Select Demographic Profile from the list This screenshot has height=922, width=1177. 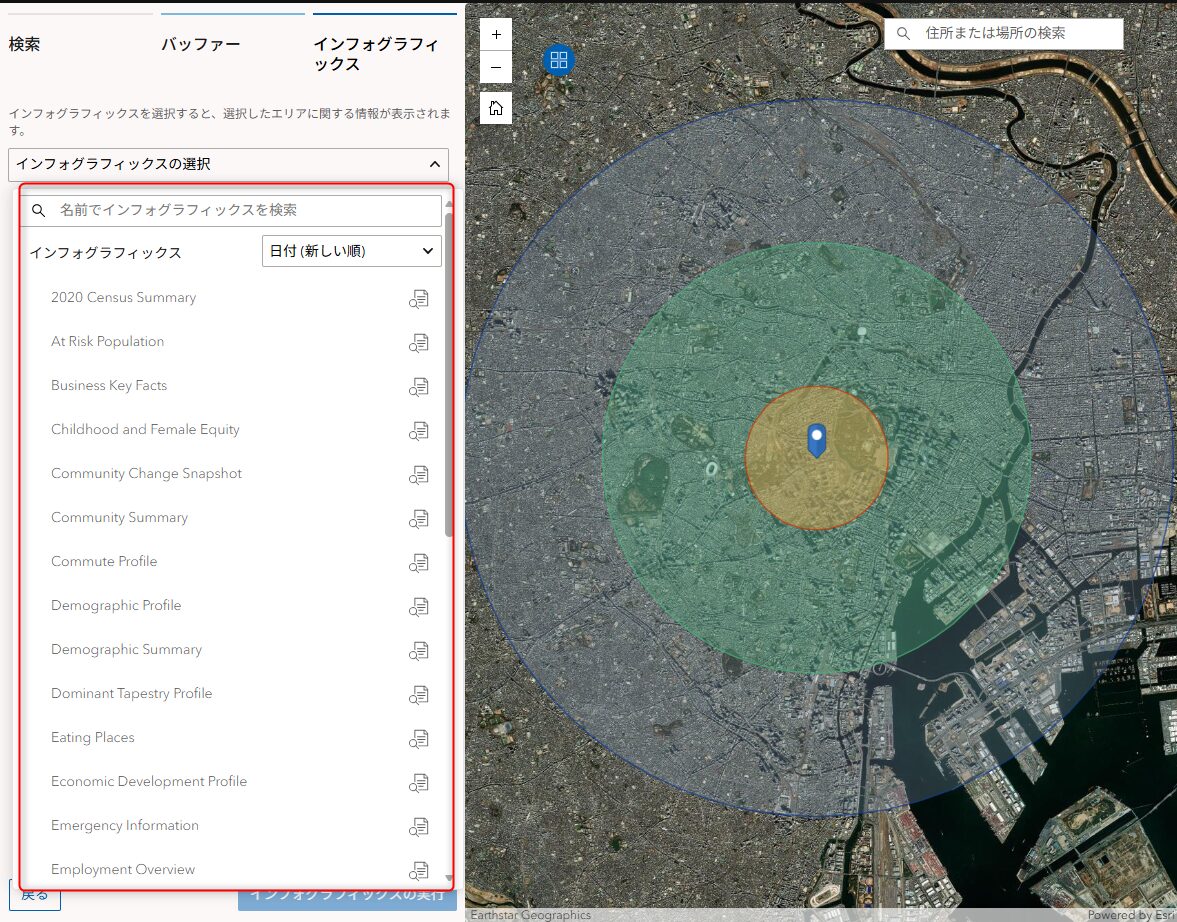click(116, 606)
